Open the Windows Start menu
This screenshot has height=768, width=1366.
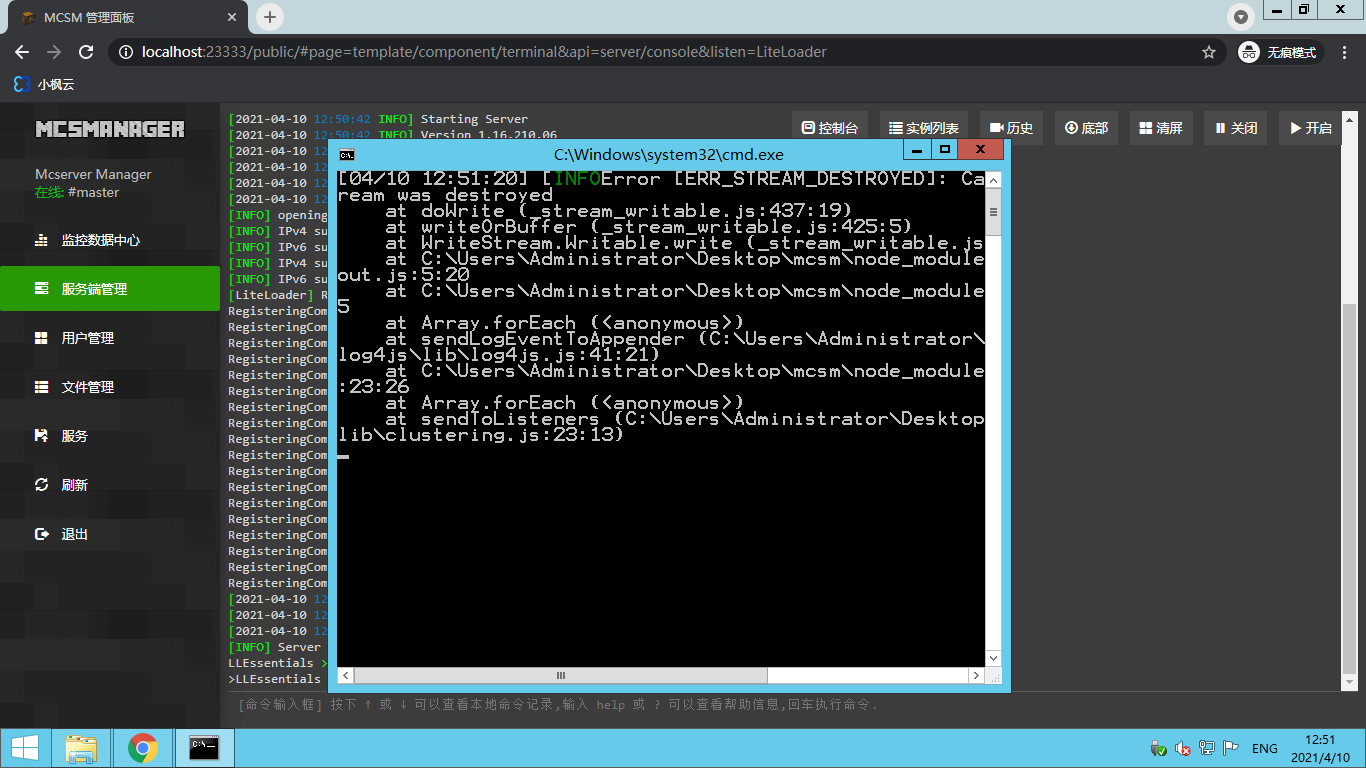pos(27,747)
